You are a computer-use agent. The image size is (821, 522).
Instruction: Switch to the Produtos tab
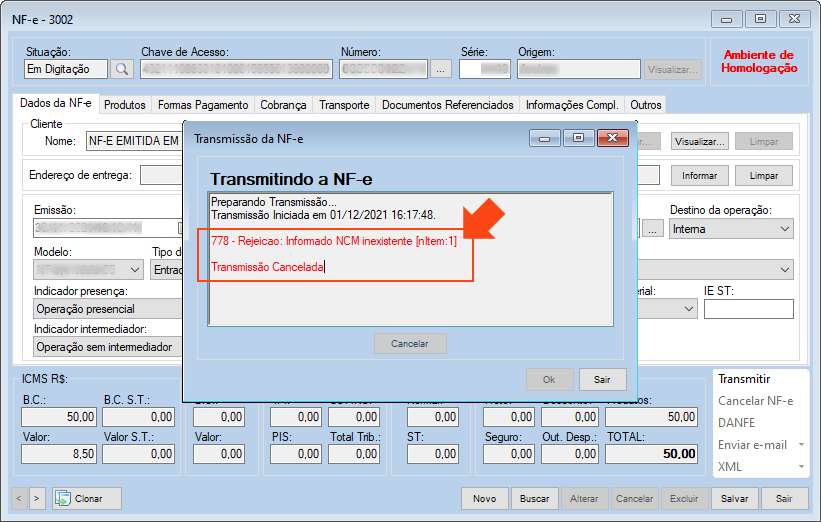[x=125, y=105]
